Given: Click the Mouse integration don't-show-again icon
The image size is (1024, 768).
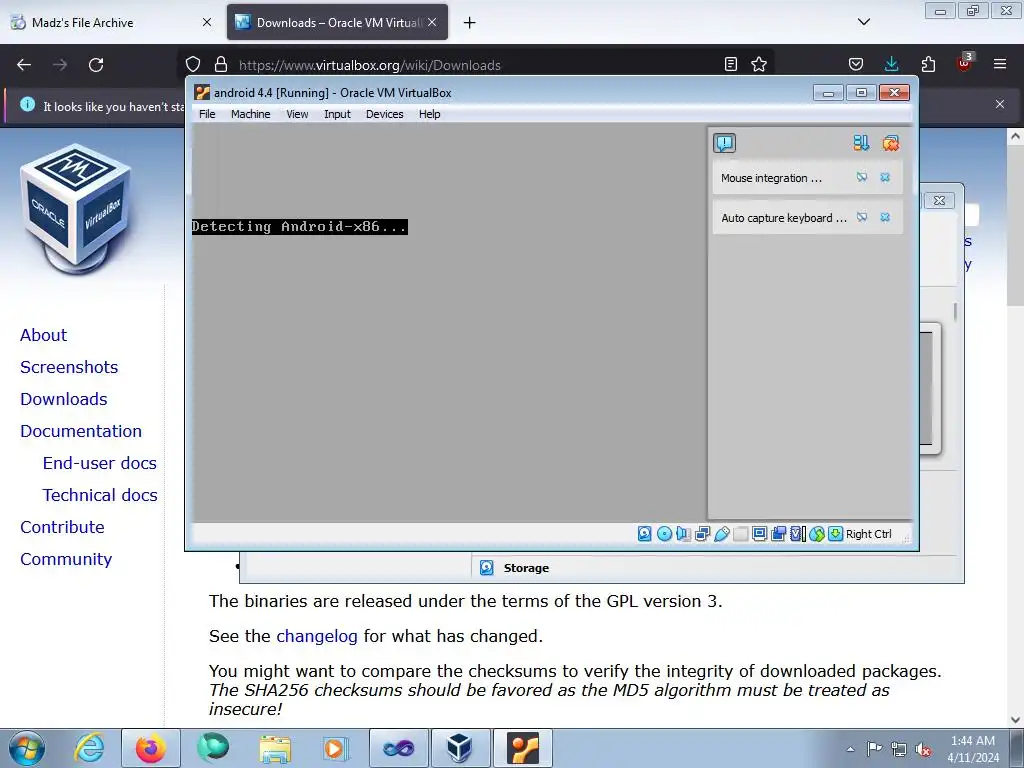Looking at the screenshot, I should point(862,177).
